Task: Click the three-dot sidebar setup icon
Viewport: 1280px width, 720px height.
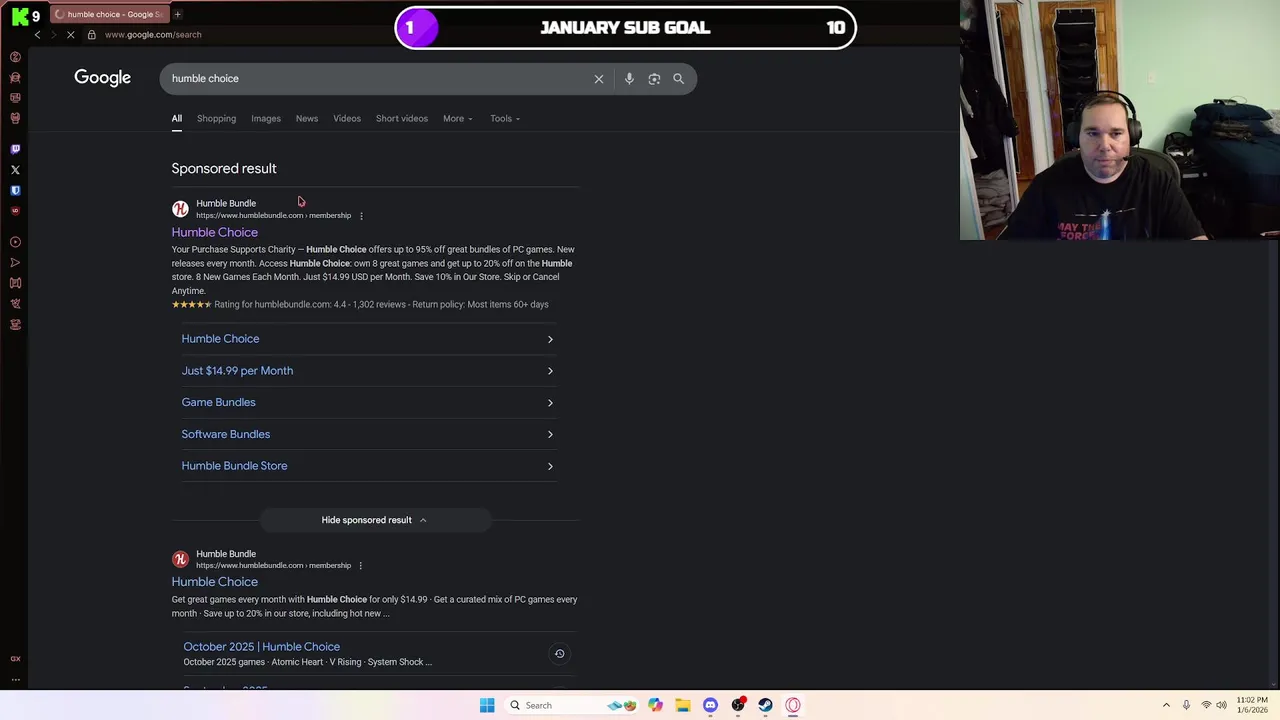Action: click(15, 679)
